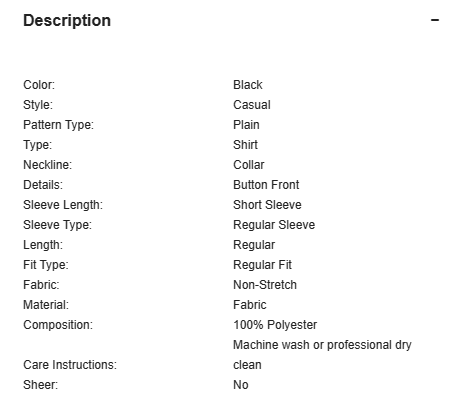The height and width of the screenshot is (409, 465).
Task: Click the Regular Sleeve value
Action: point(274,225)
